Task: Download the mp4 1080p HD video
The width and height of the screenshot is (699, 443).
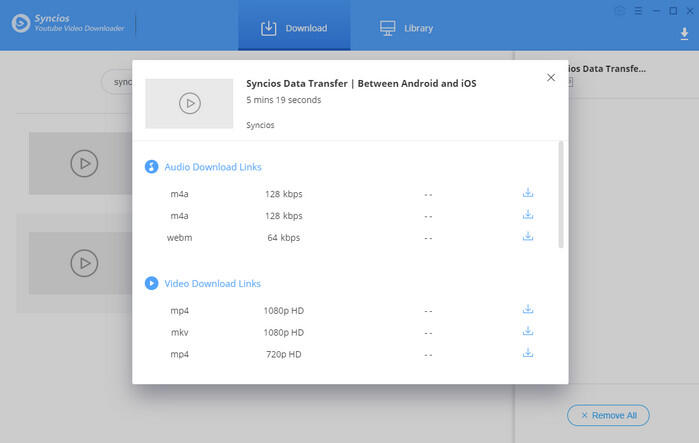Action: pyautogui.click(x=528, y=310)
